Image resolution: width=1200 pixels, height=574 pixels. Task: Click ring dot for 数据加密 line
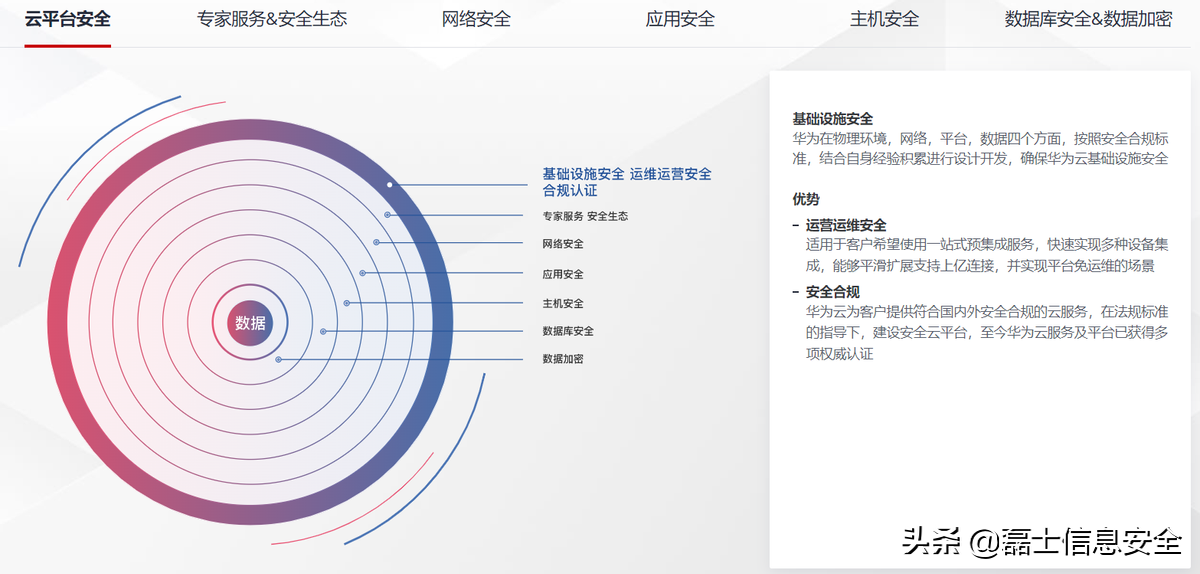(278, 358)
